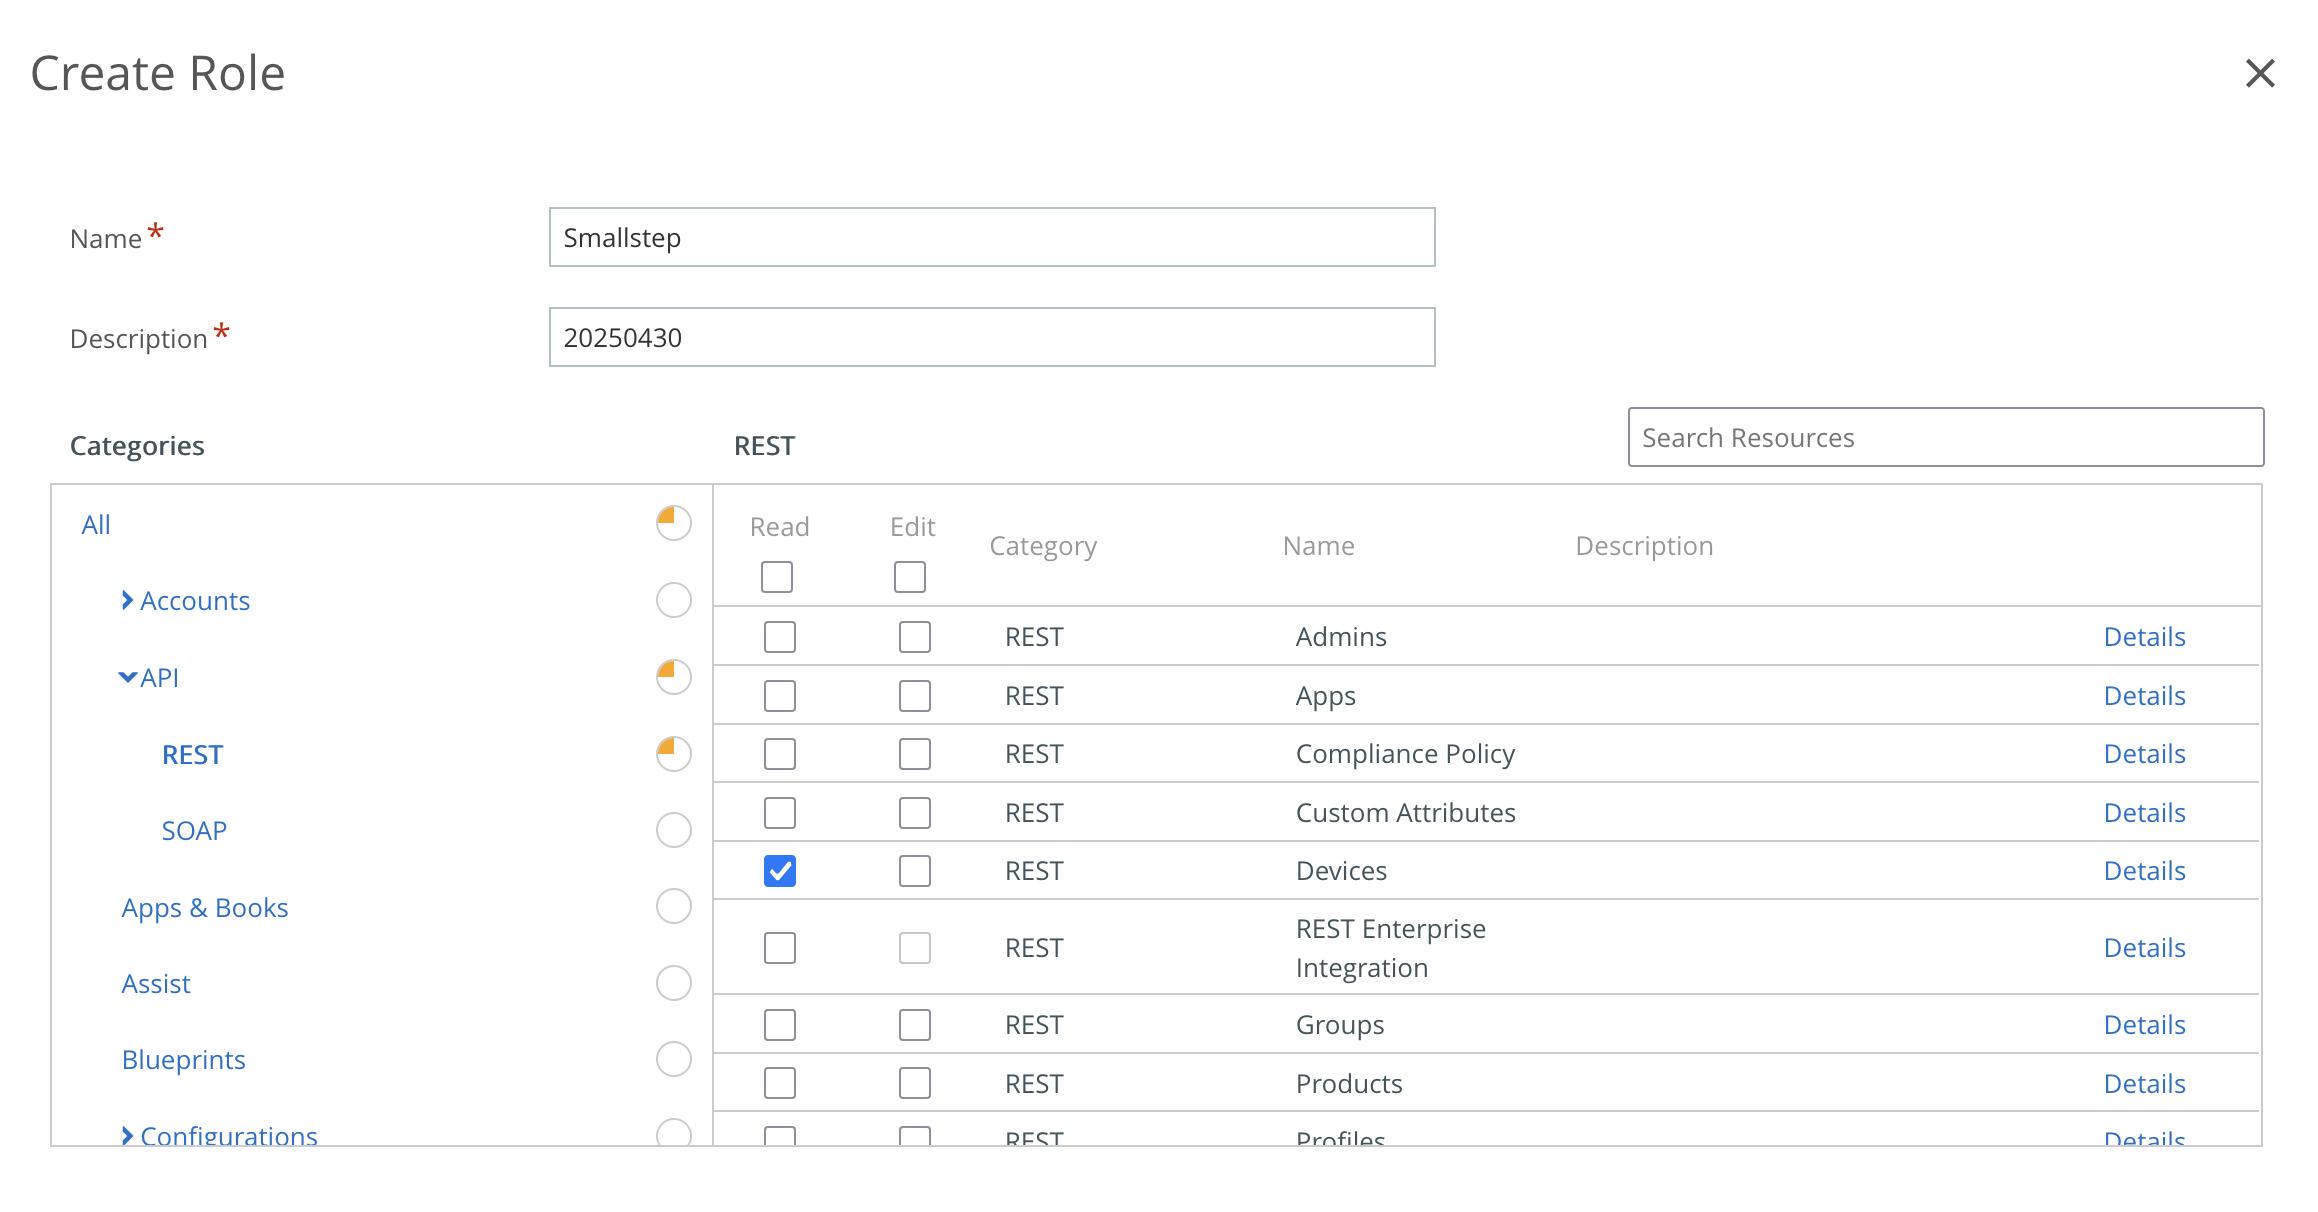Click the Search Resources field
This screenshot has width=2318, height=1212.
click(x=1945, y=437)
